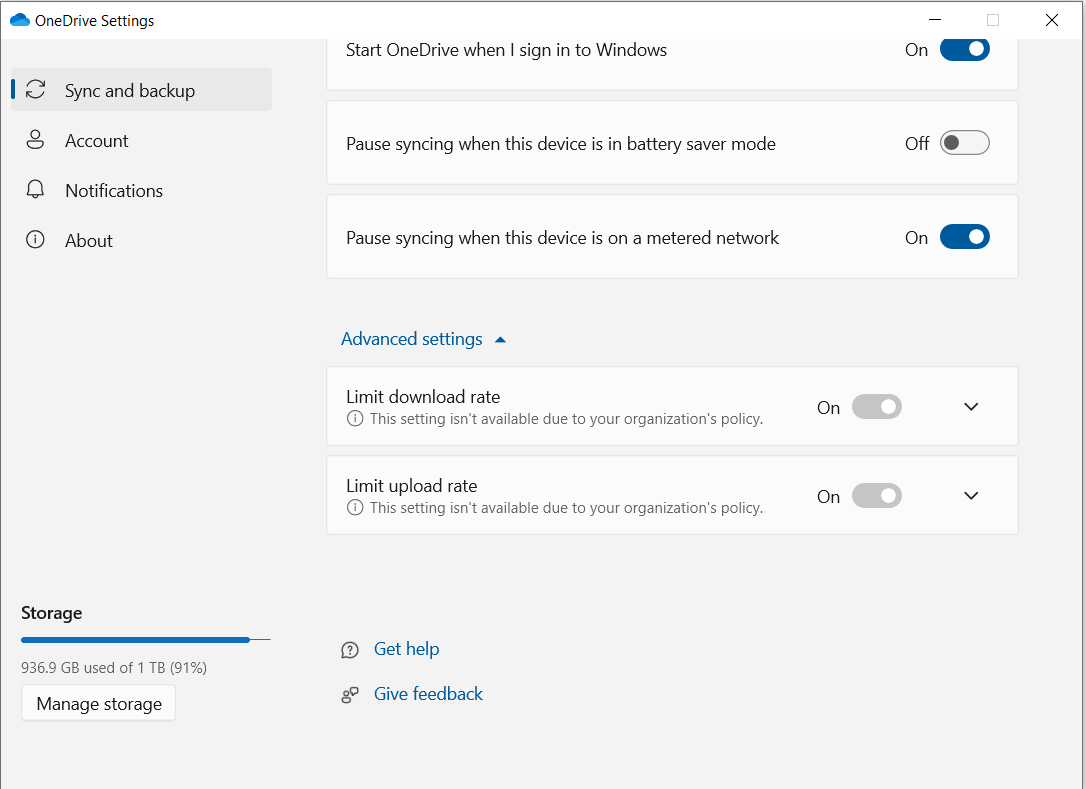Click the Account person icon

[x=35, y=140]
